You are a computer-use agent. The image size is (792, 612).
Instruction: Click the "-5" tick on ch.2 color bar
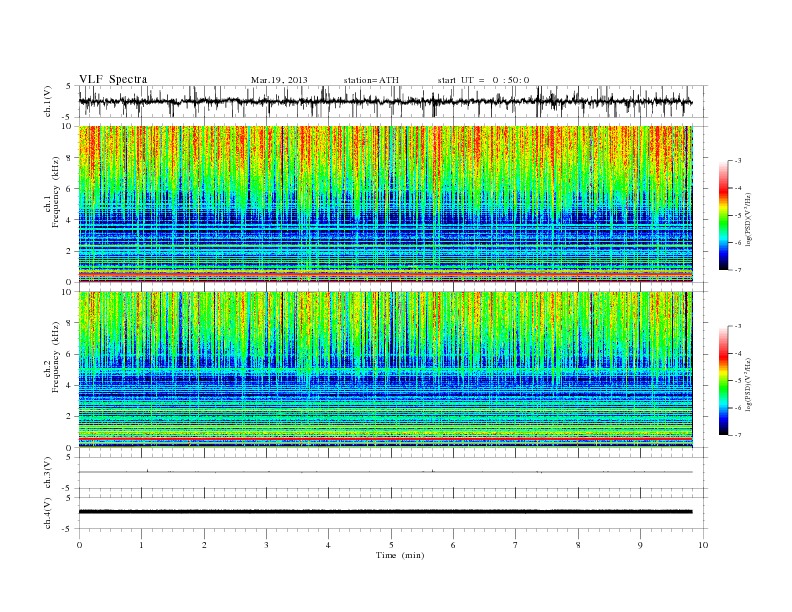738,381
